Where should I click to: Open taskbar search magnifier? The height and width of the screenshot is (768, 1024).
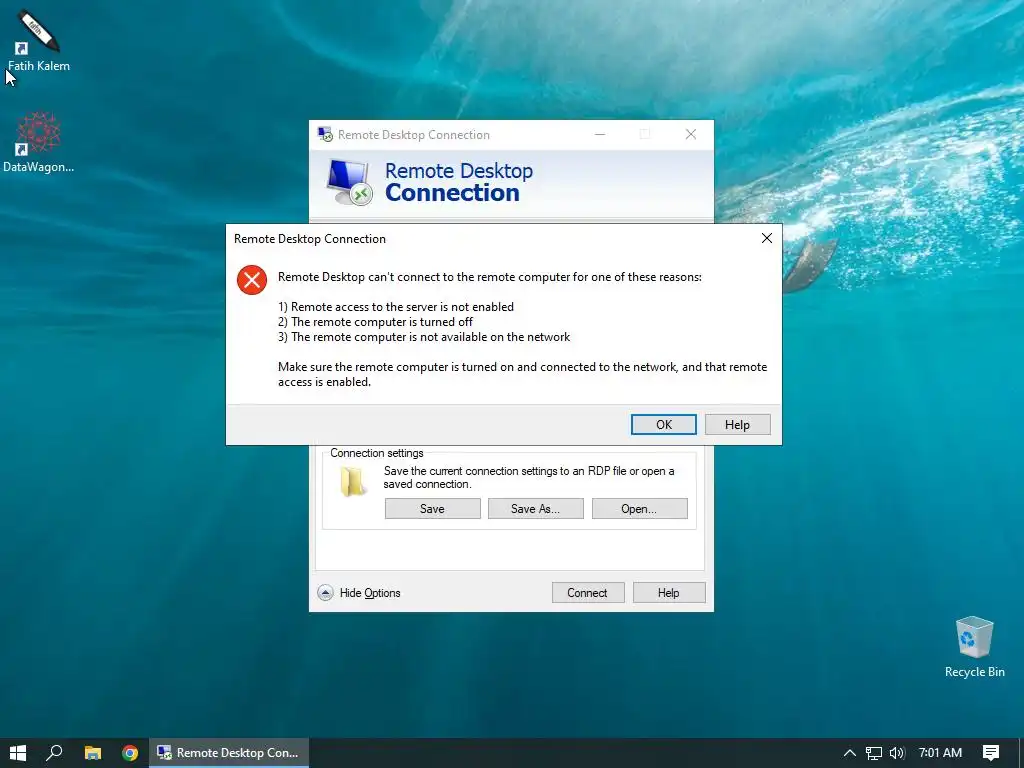coord(54,753)
